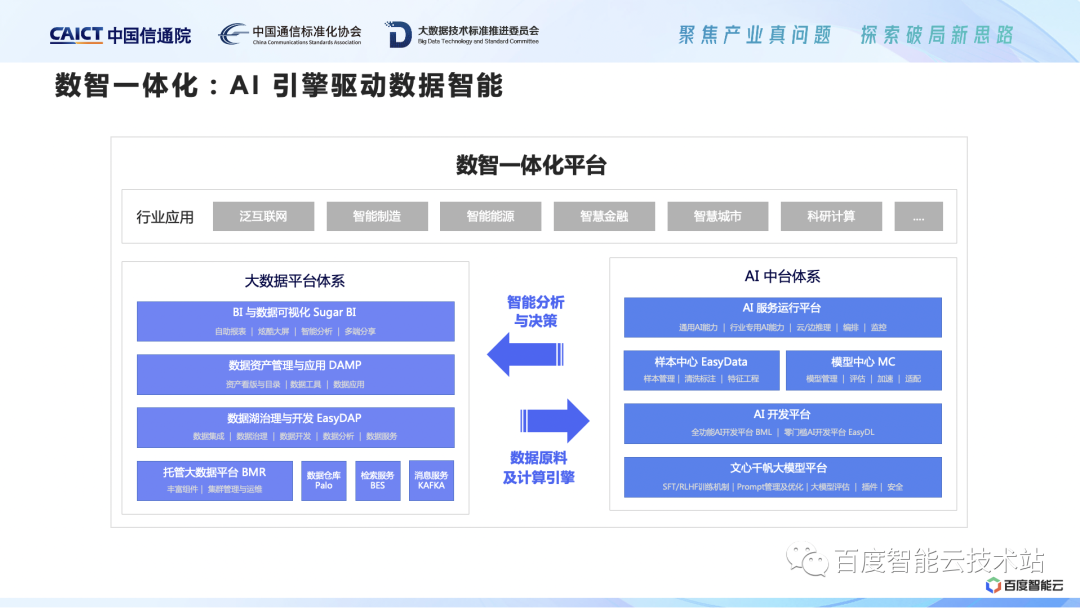
Task: Switch to the 大数据平台体系 panel
Action: pos(296,281)
